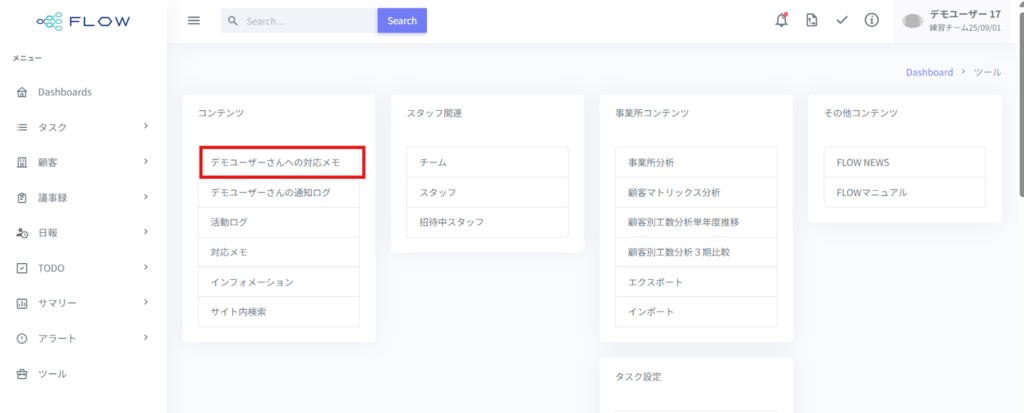Toggle the hamburger menu icon
Image resolution: width=1024 pixels, height=413 pixels.
click(x=194, y=21)
